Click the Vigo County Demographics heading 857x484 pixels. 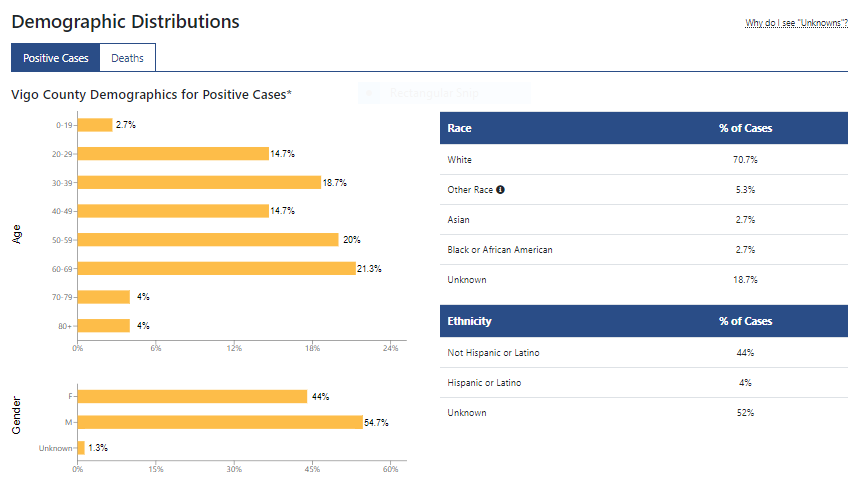click(x=151, y=94)
